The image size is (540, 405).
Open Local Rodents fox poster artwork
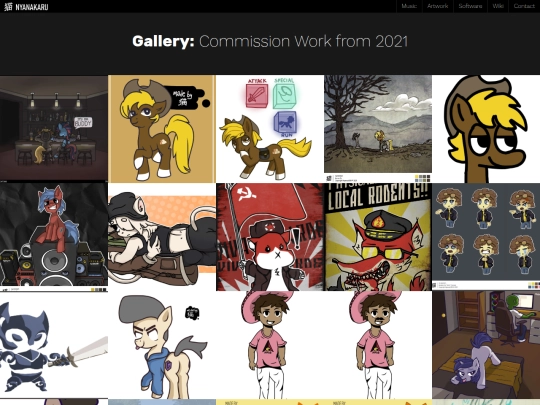378,237
